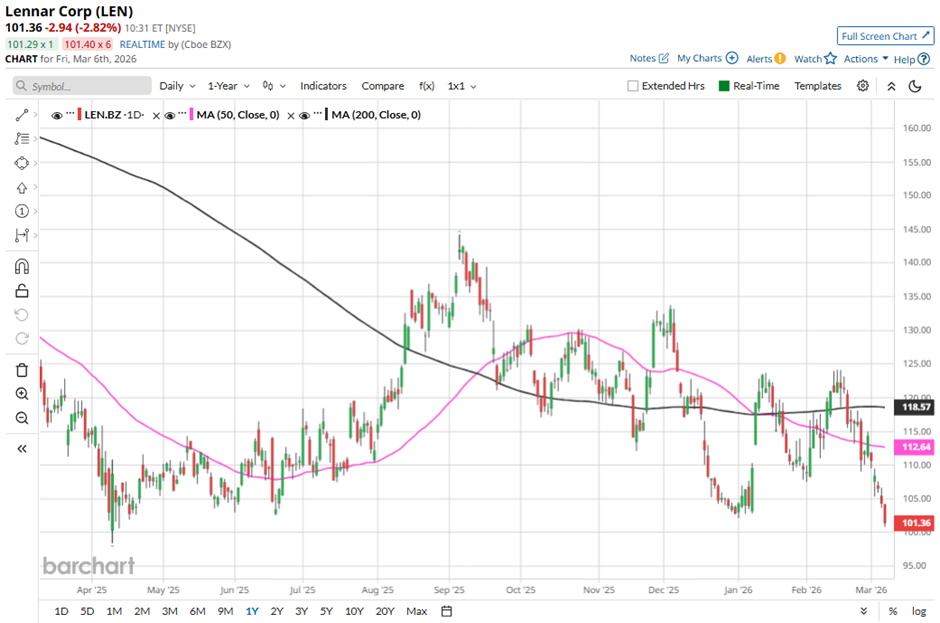
Task: Select the price range measure tool
Action: pos(22,235)
